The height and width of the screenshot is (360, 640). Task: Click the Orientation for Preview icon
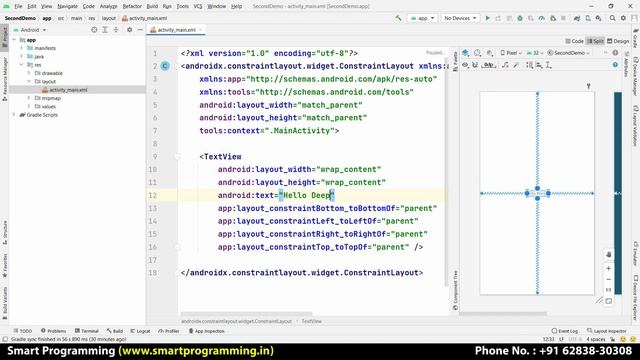pos(478,53)
